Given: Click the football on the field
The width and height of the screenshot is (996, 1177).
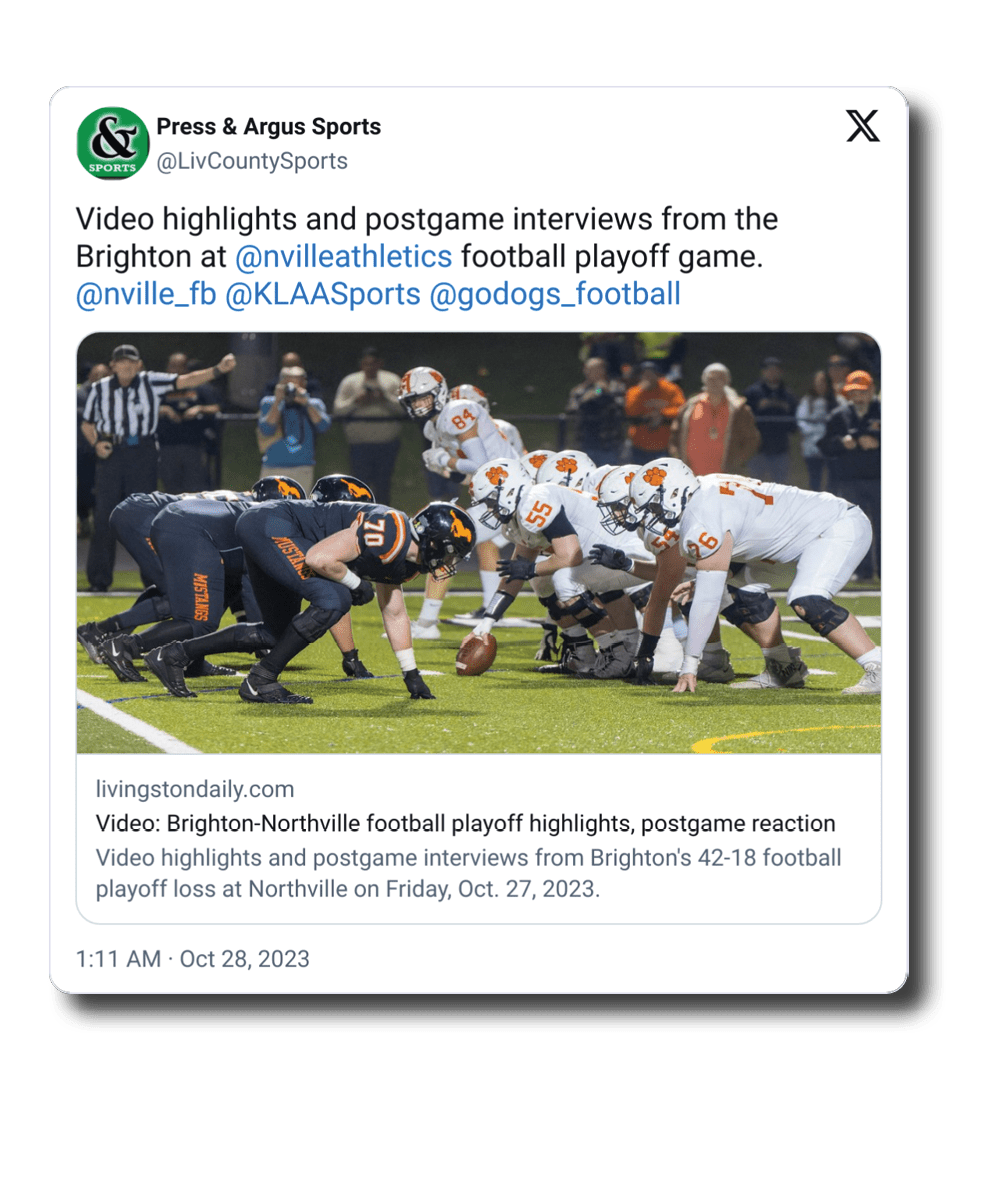Looking at the screenshot, I should (x=476, y=653).
